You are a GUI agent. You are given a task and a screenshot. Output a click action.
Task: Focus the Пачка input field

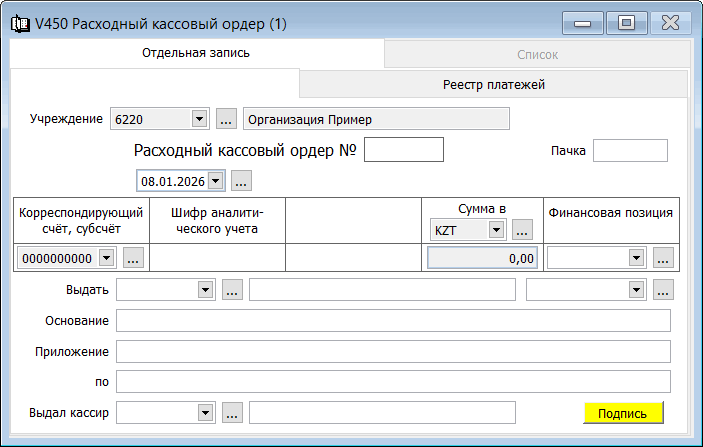tap(629, 150)
